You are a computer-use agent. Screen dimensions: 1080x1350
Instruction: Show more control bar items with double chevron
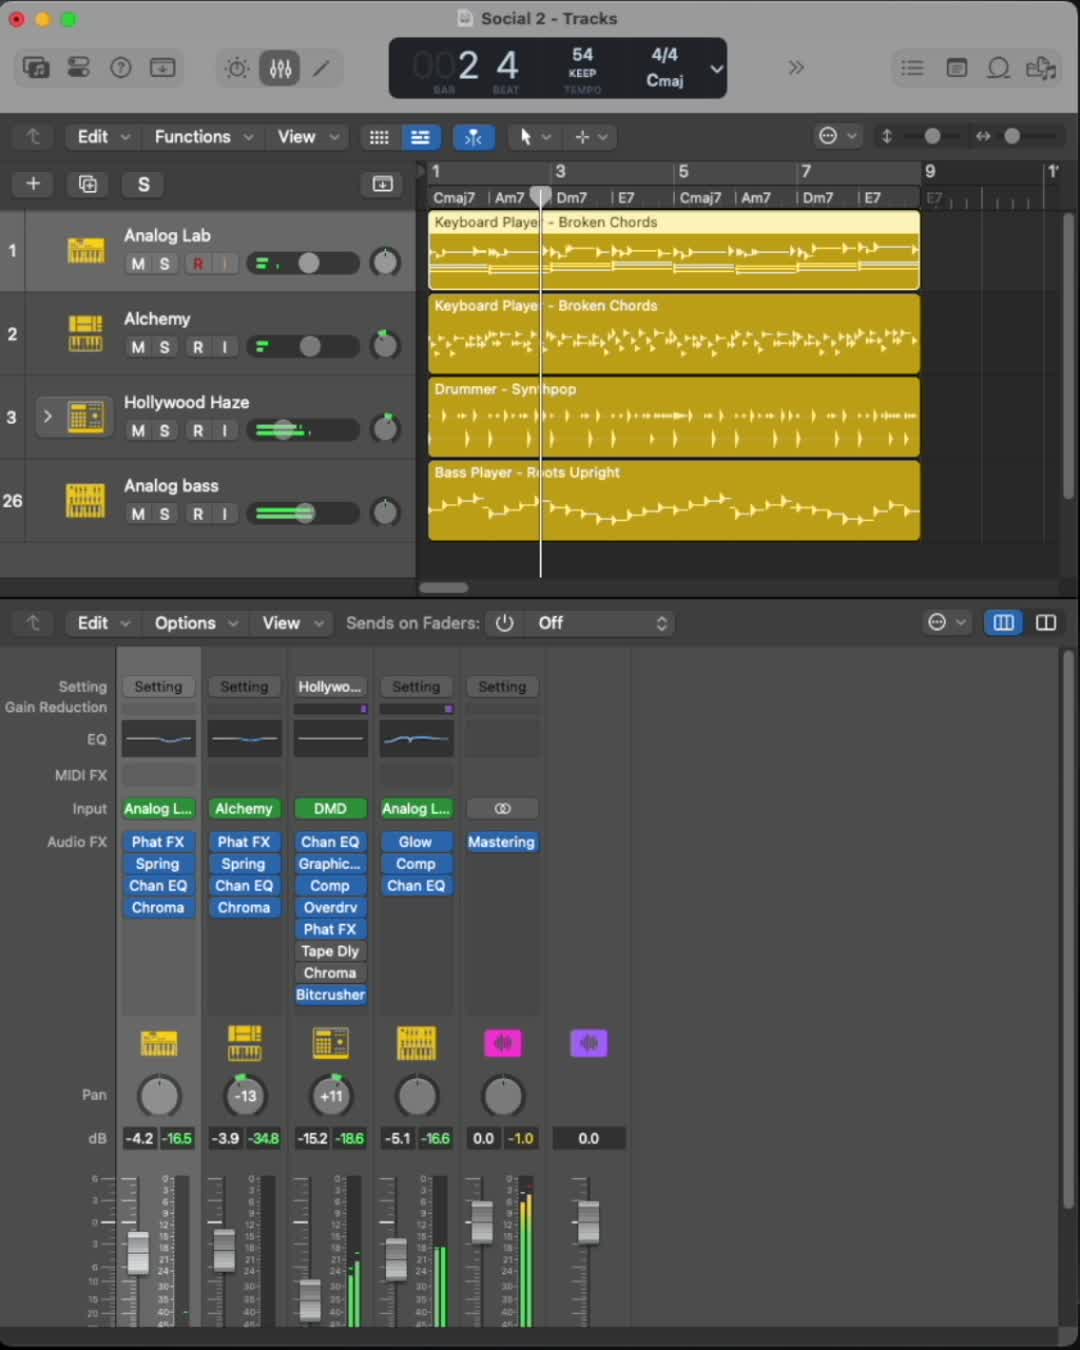click(796, 68)
